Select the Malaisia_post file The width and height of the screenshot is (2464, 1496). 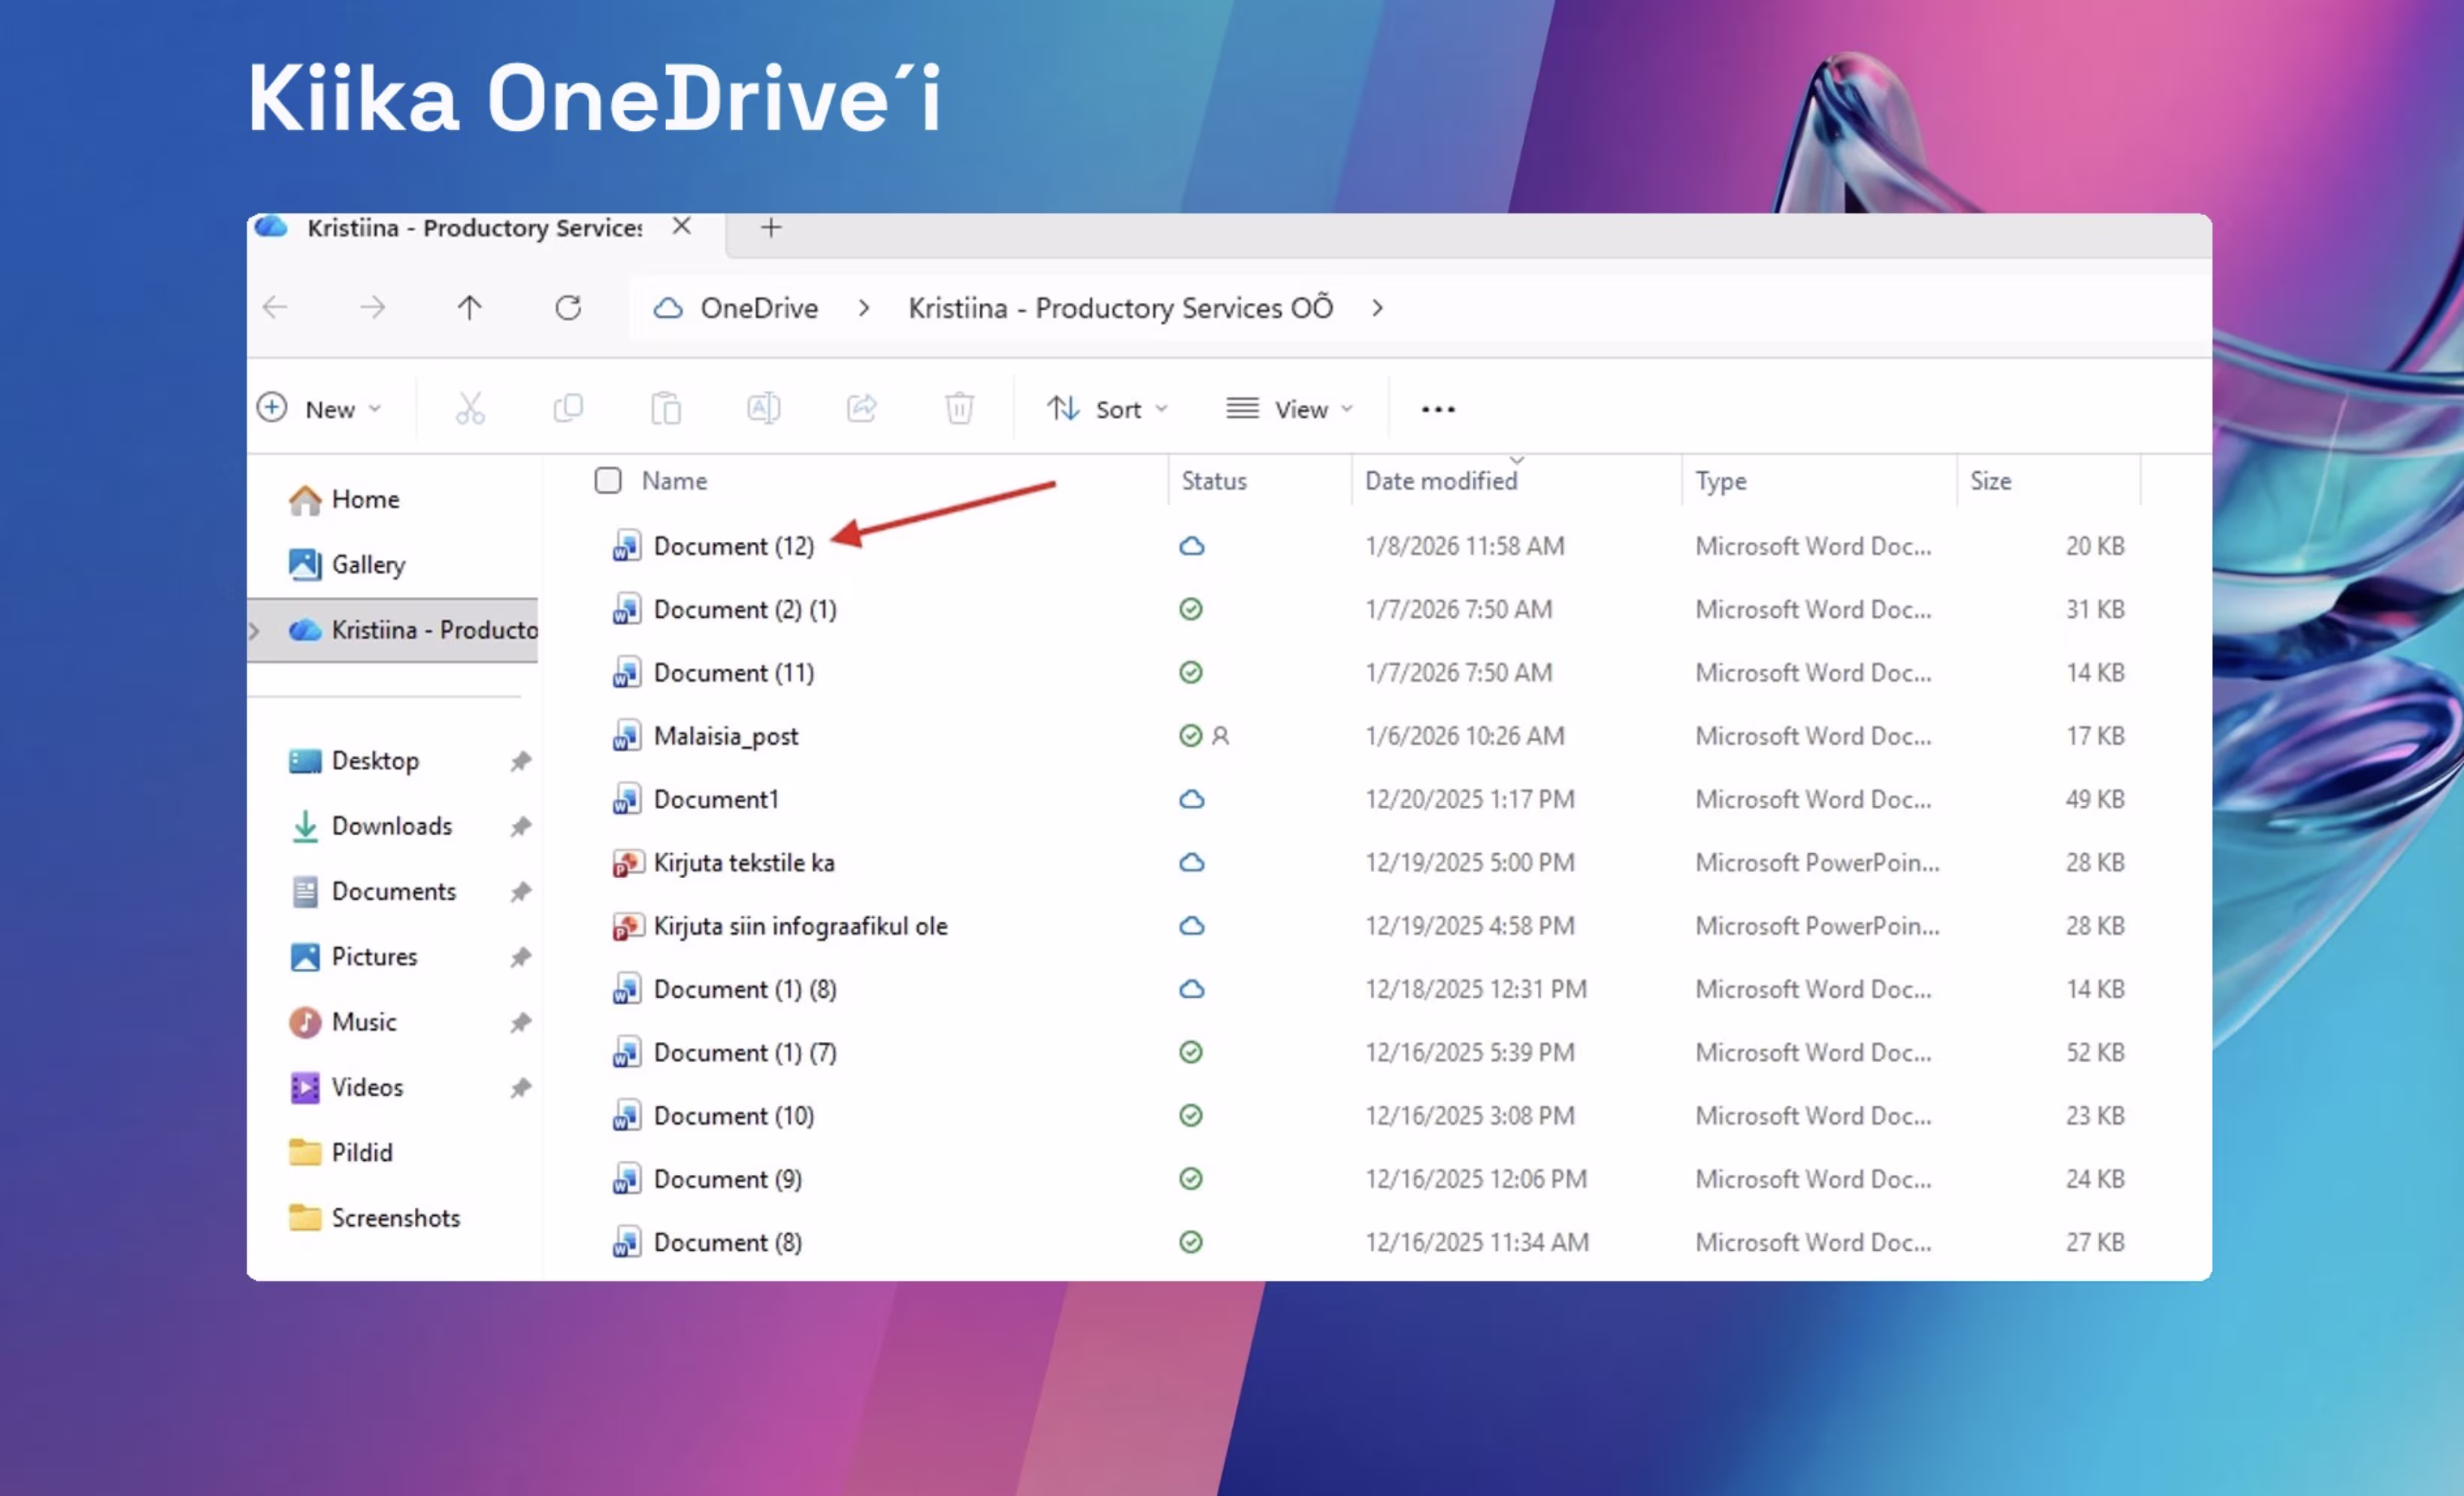pos(725,737)
